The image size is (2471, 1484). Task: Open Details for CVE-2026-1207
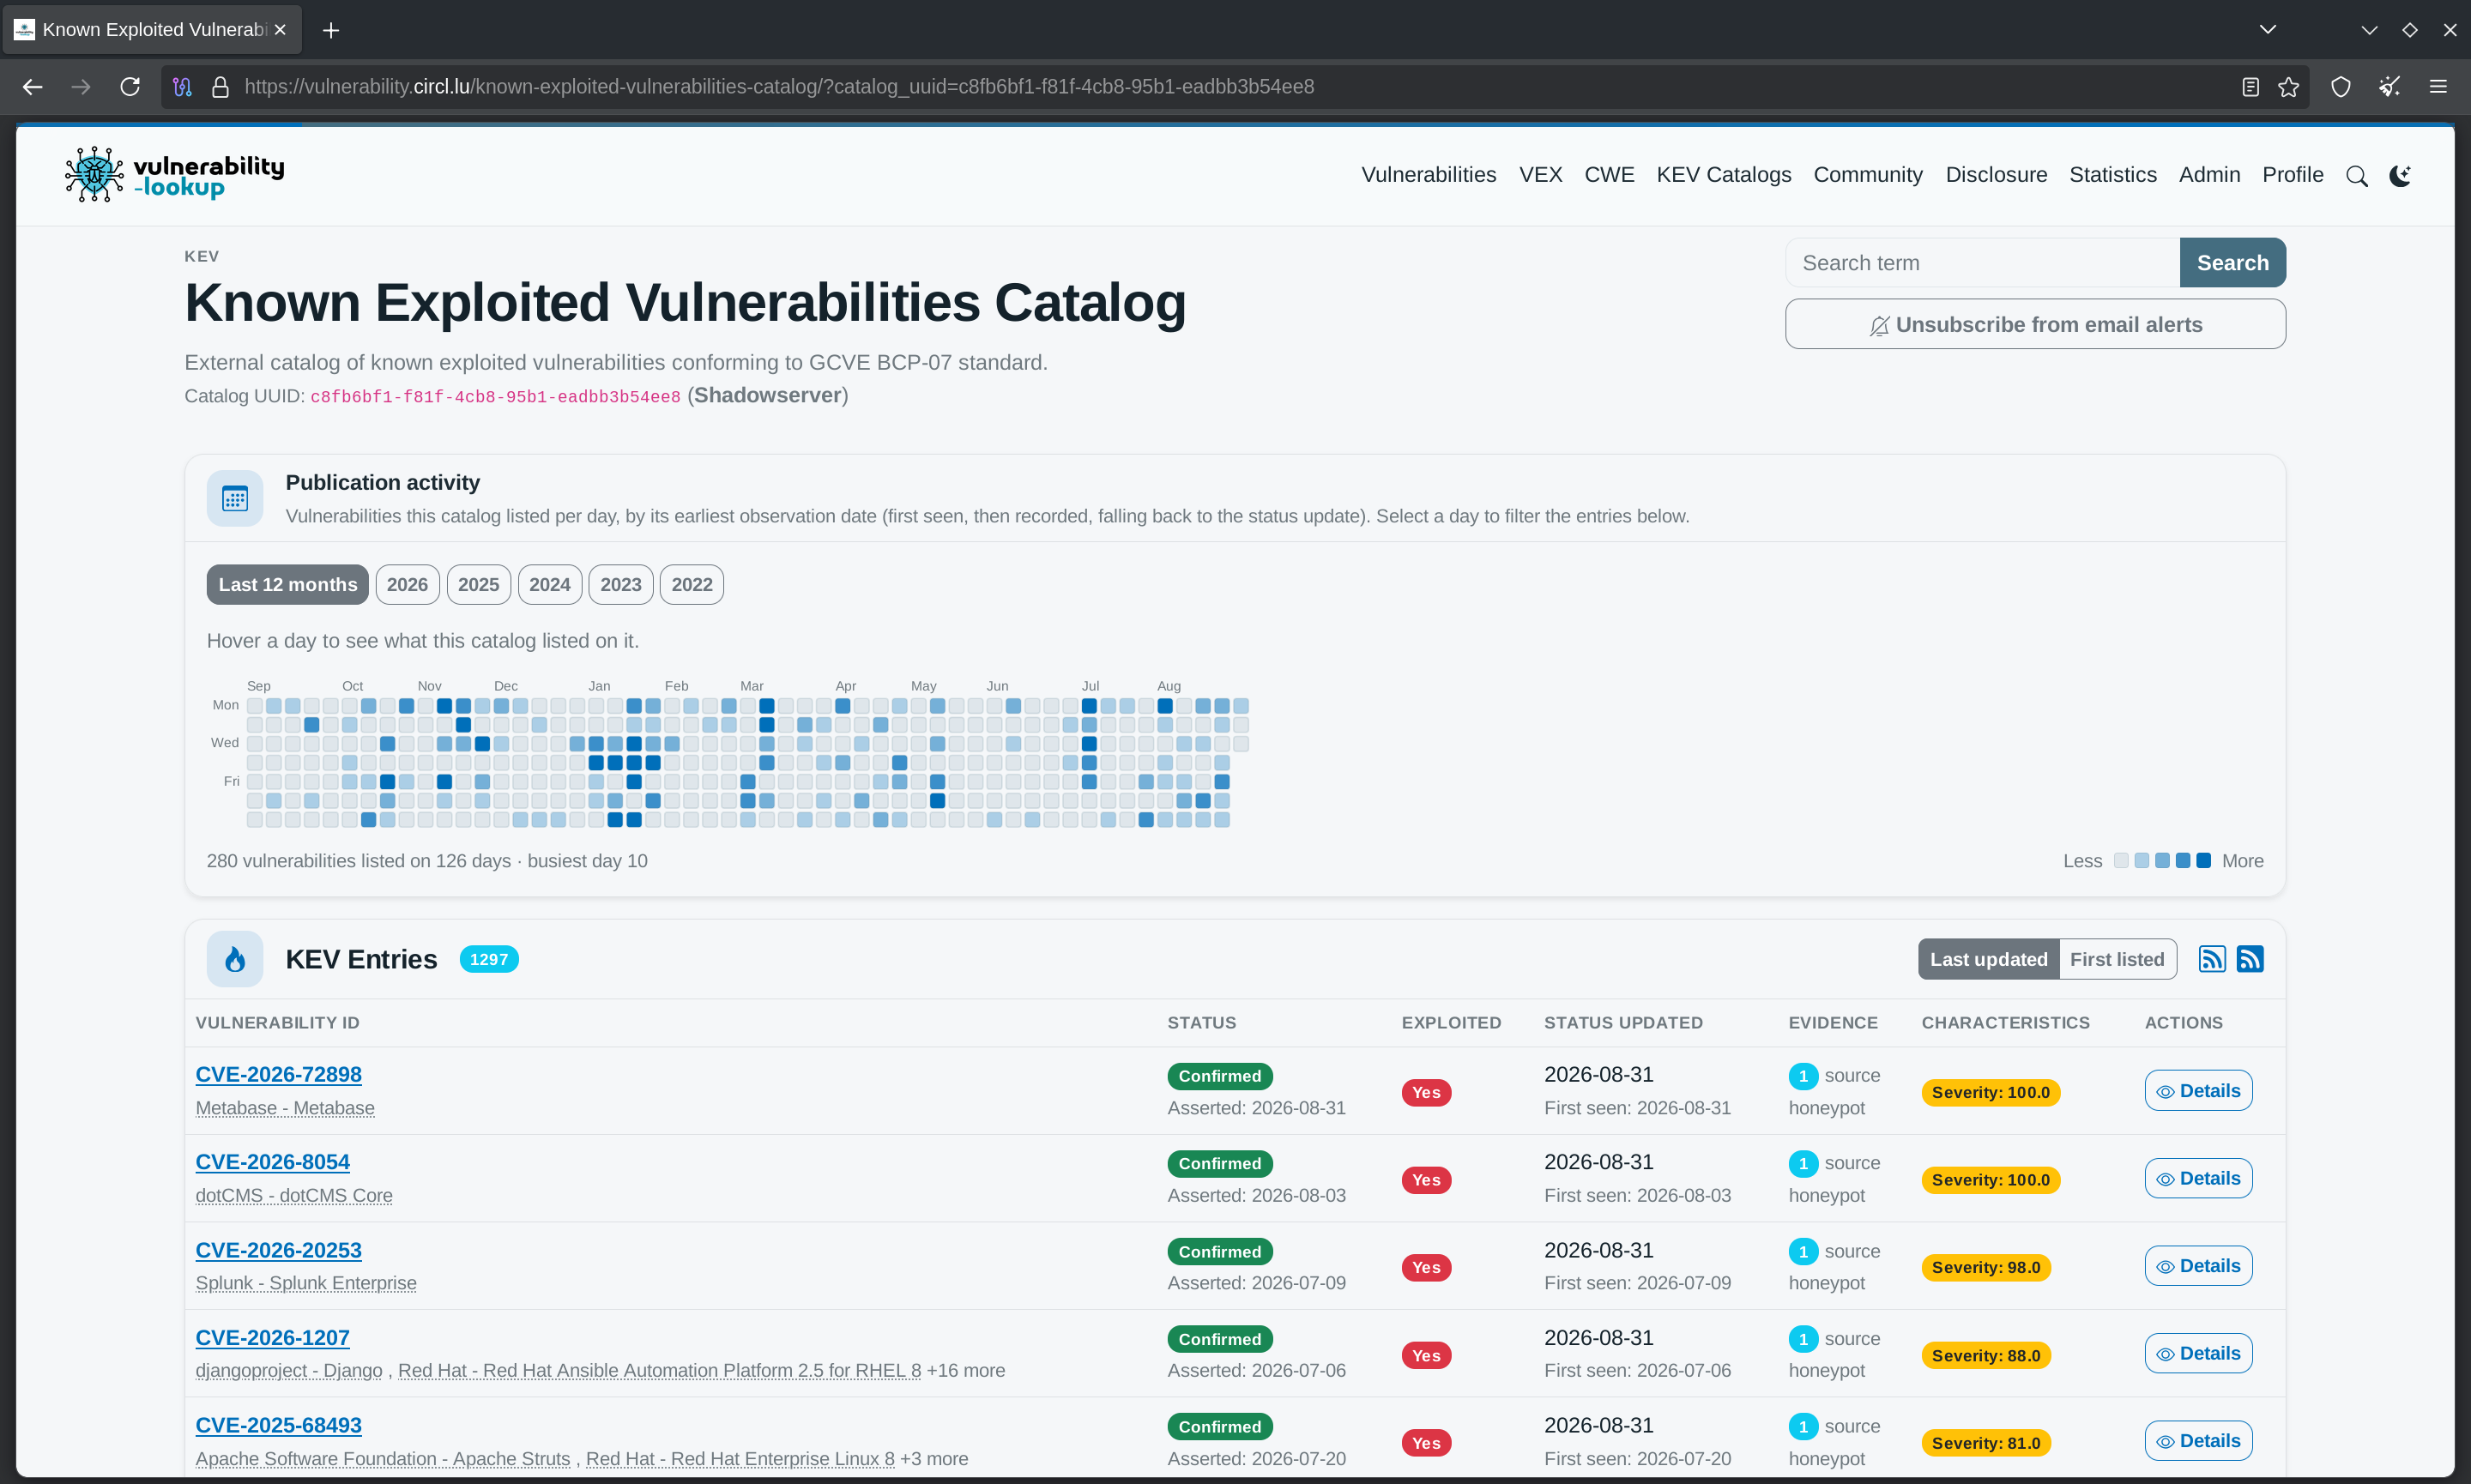tap(2198, 1353)
